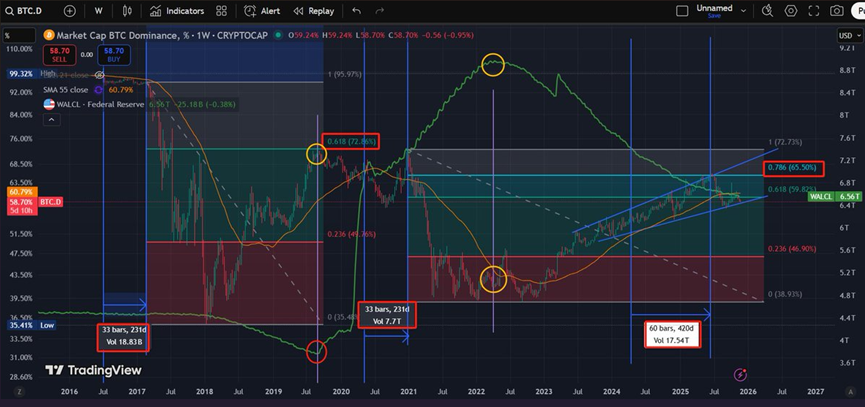The height and width of the screenshot is (407, 865).
Task: Click the % unit box above the left scale
Action: 19,36
